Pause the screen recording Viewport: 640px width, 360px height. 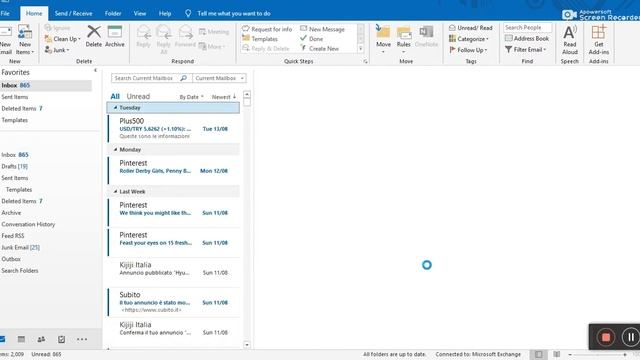pos(631,337)
